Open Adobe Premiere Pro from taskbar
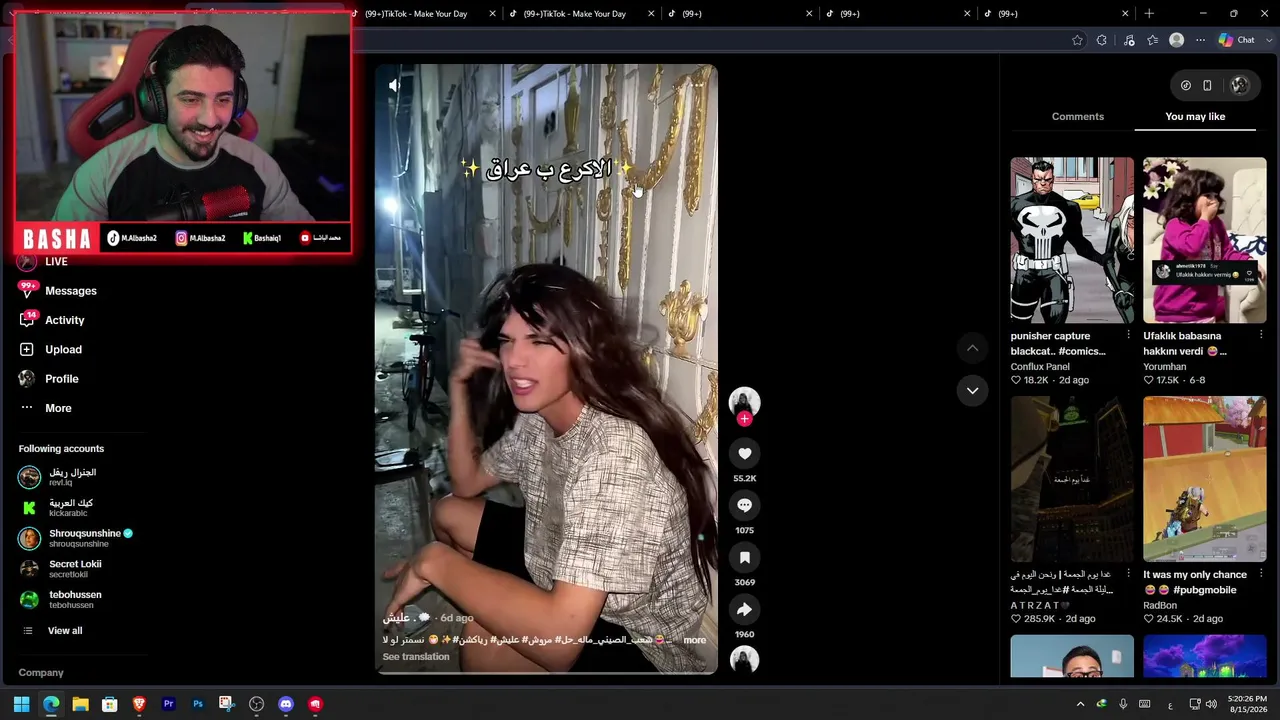The image size is (1280, 720). pos(168,704)
